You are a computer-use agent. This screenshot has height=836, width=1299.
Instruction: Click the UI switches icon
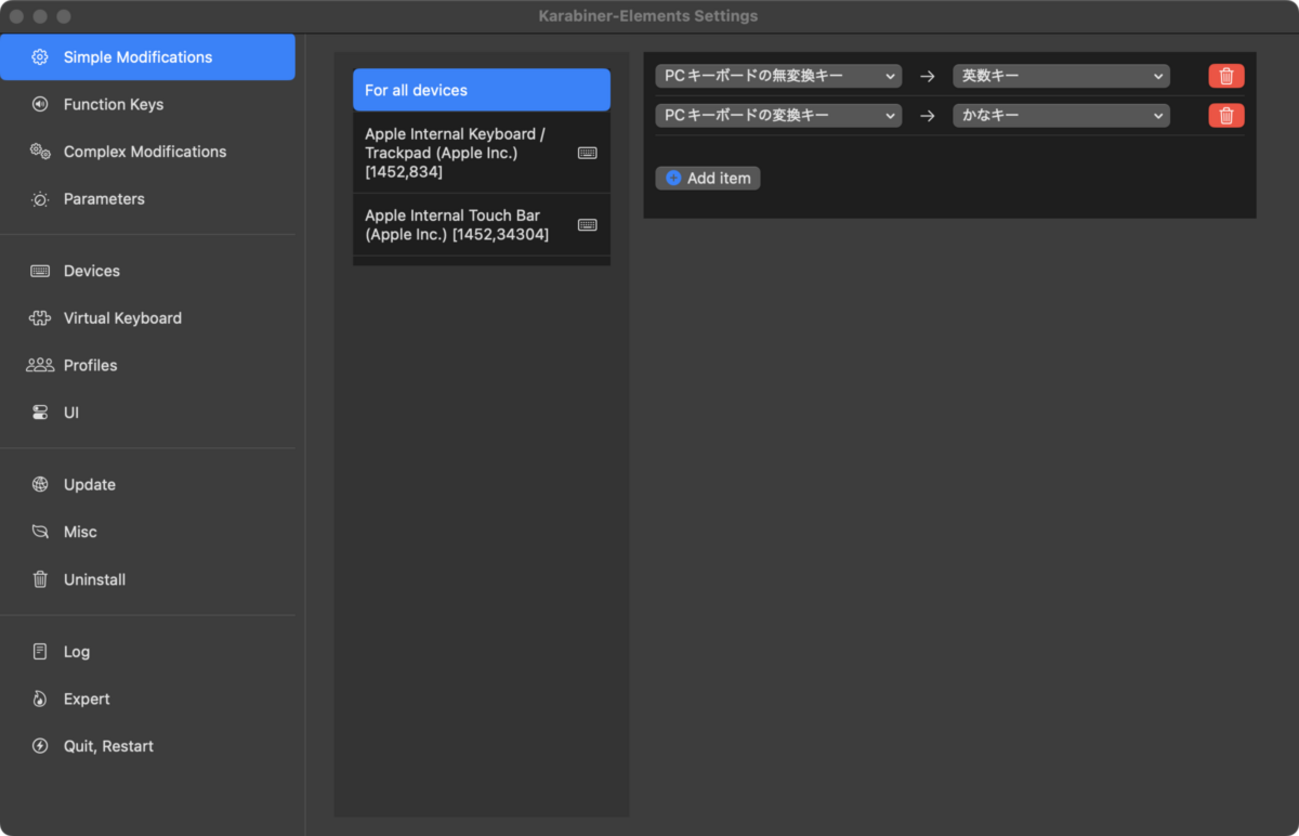(40, 412)
